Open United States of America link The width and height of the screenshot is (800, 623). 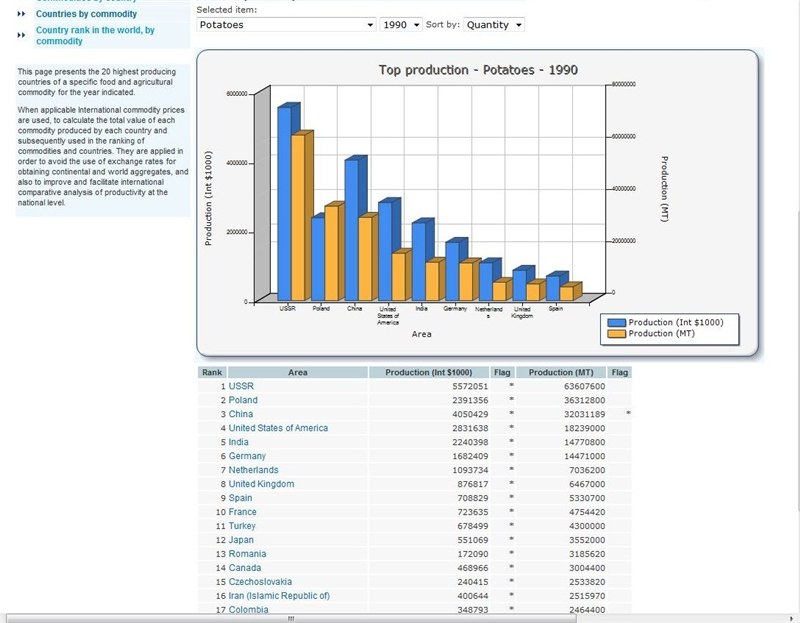pos(278,428)
